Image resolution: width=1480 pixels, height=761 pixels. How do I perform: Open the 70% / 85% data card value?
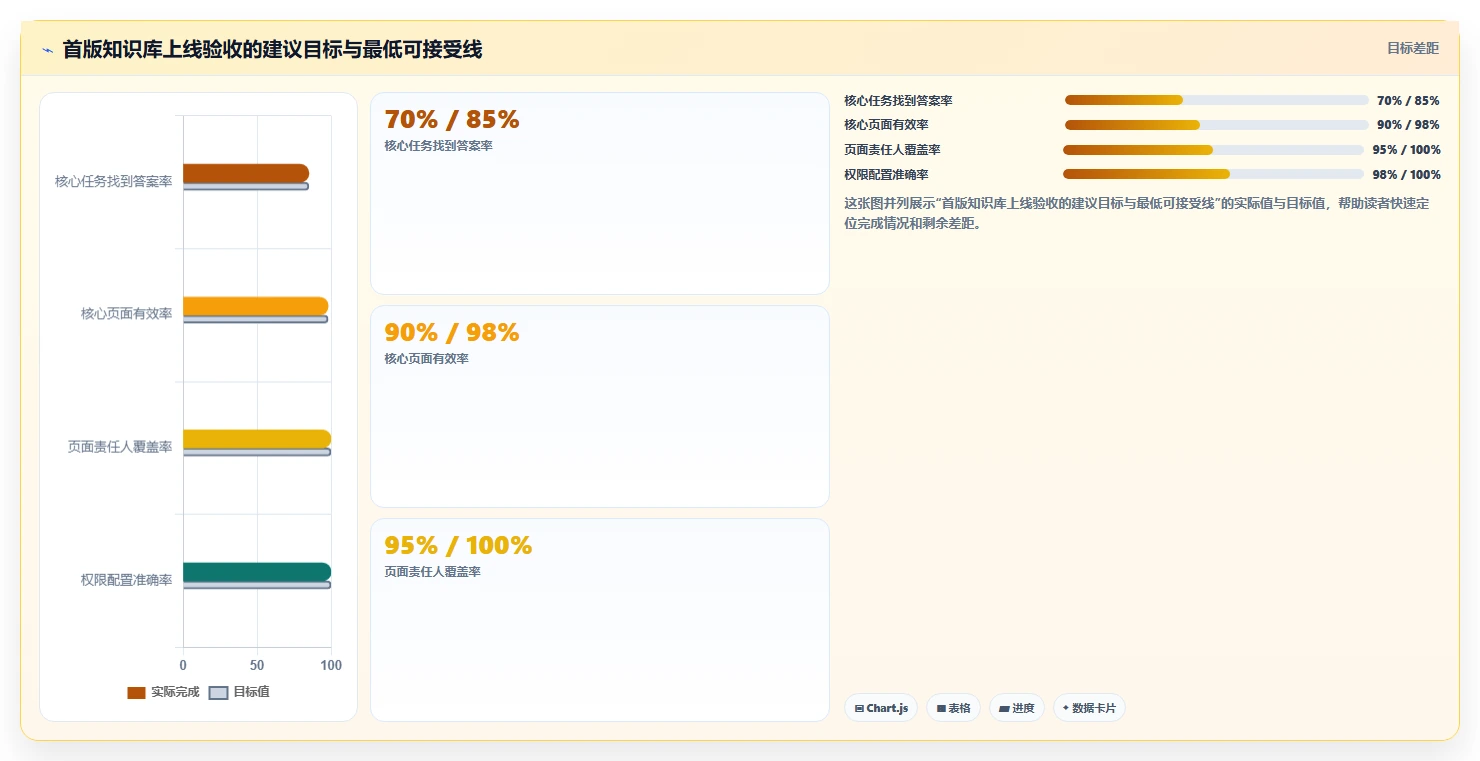coord(452,120)
